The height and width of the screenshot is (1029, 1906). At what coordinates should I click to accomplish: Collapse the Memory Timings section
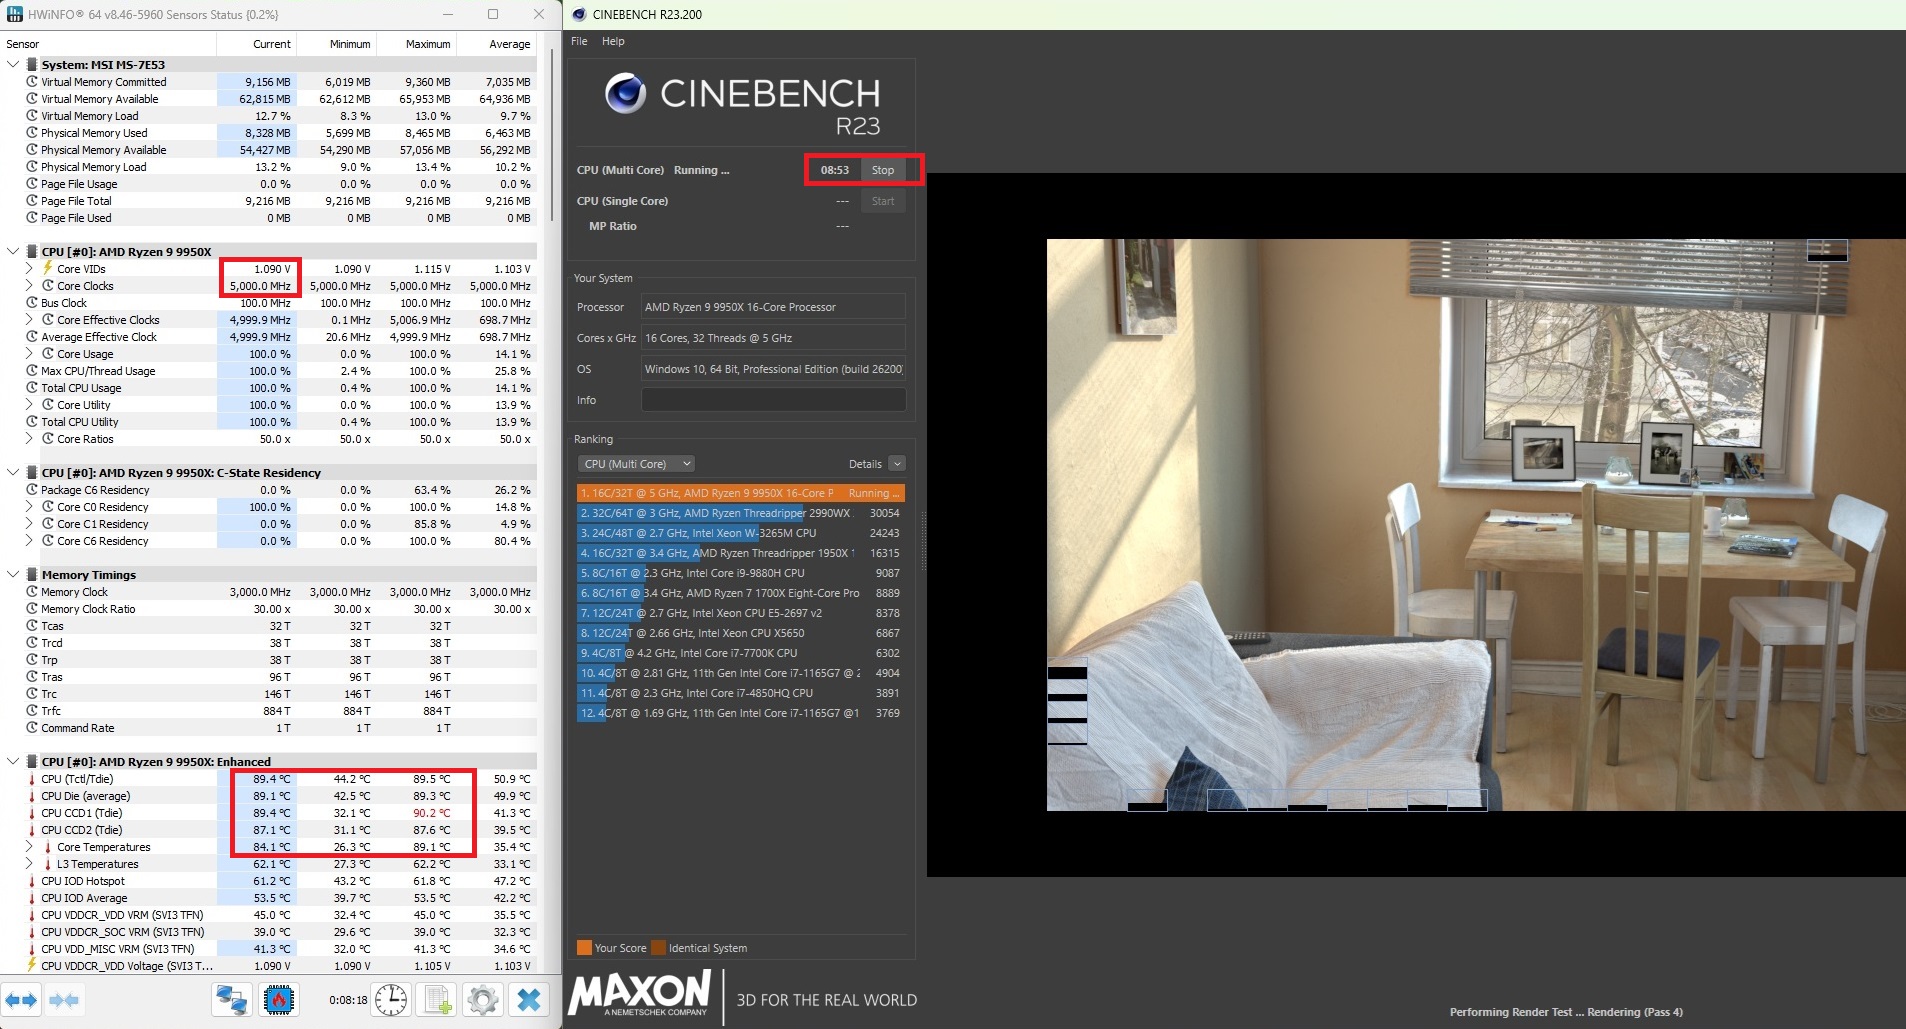[13, 575]
